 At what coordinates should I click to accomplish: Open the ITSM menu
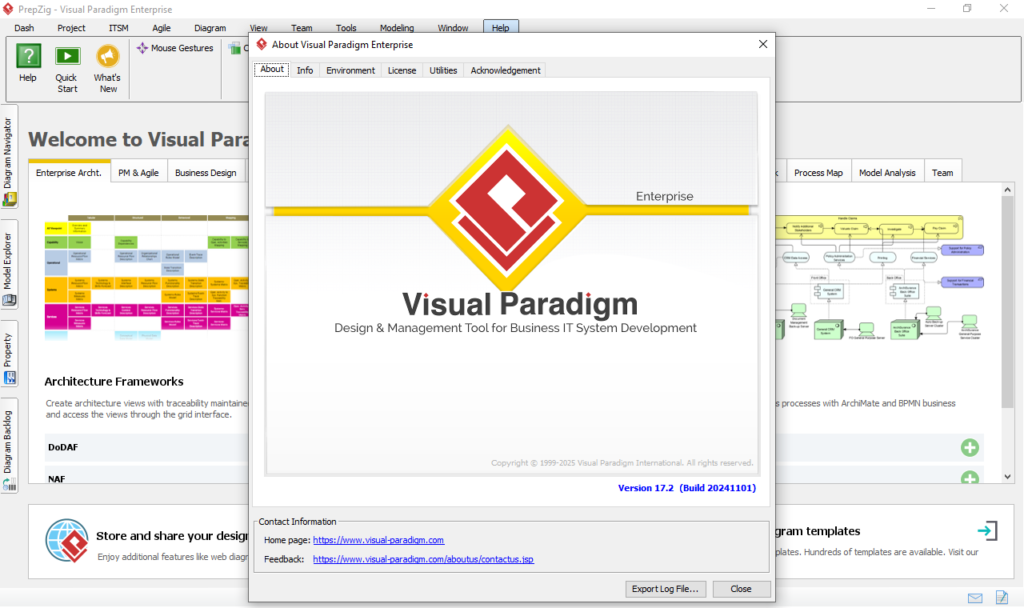pyautogui.click(x=118, y=28)
